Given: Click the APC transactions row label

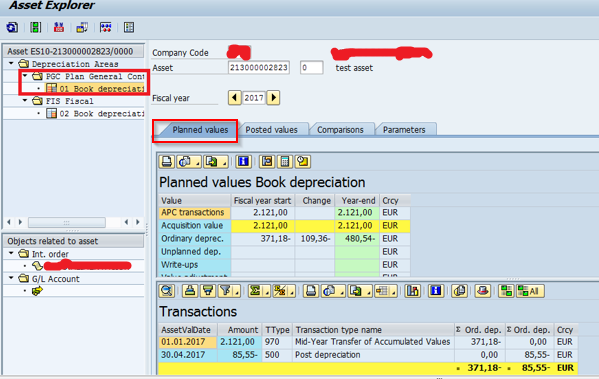Looking at the screenshot, I should (x=194, y=212).
